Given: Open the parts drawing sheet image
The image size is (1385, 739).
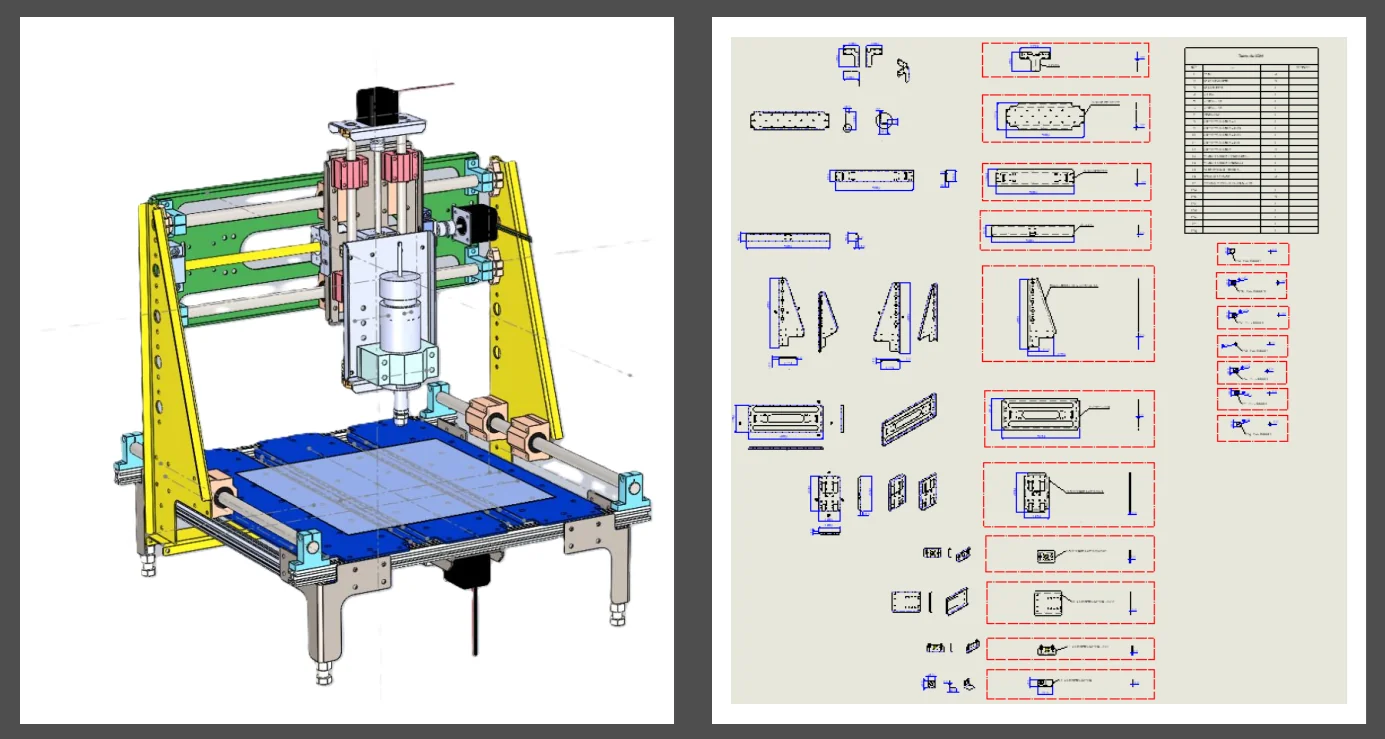Looking at the screenshot, I should click(1039, 370).
